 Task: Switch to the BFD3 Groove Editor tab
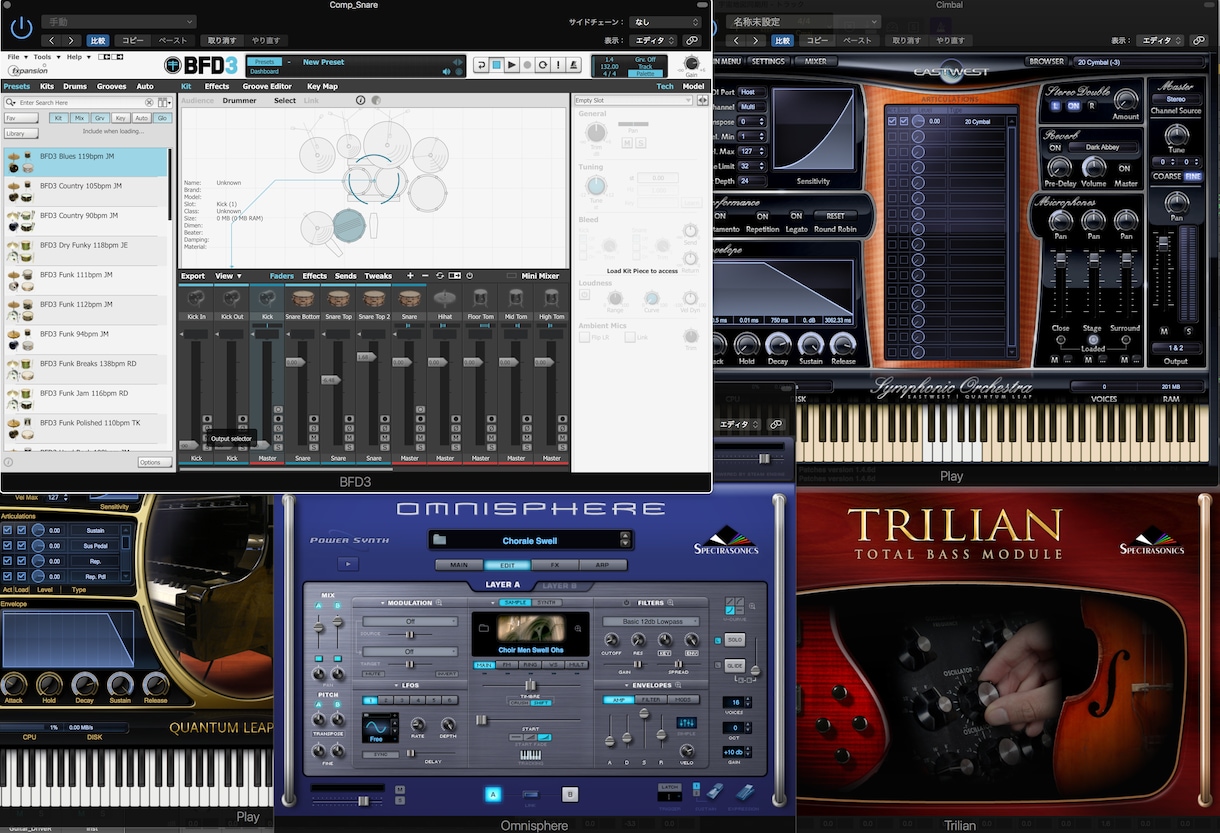pos(267,87)
